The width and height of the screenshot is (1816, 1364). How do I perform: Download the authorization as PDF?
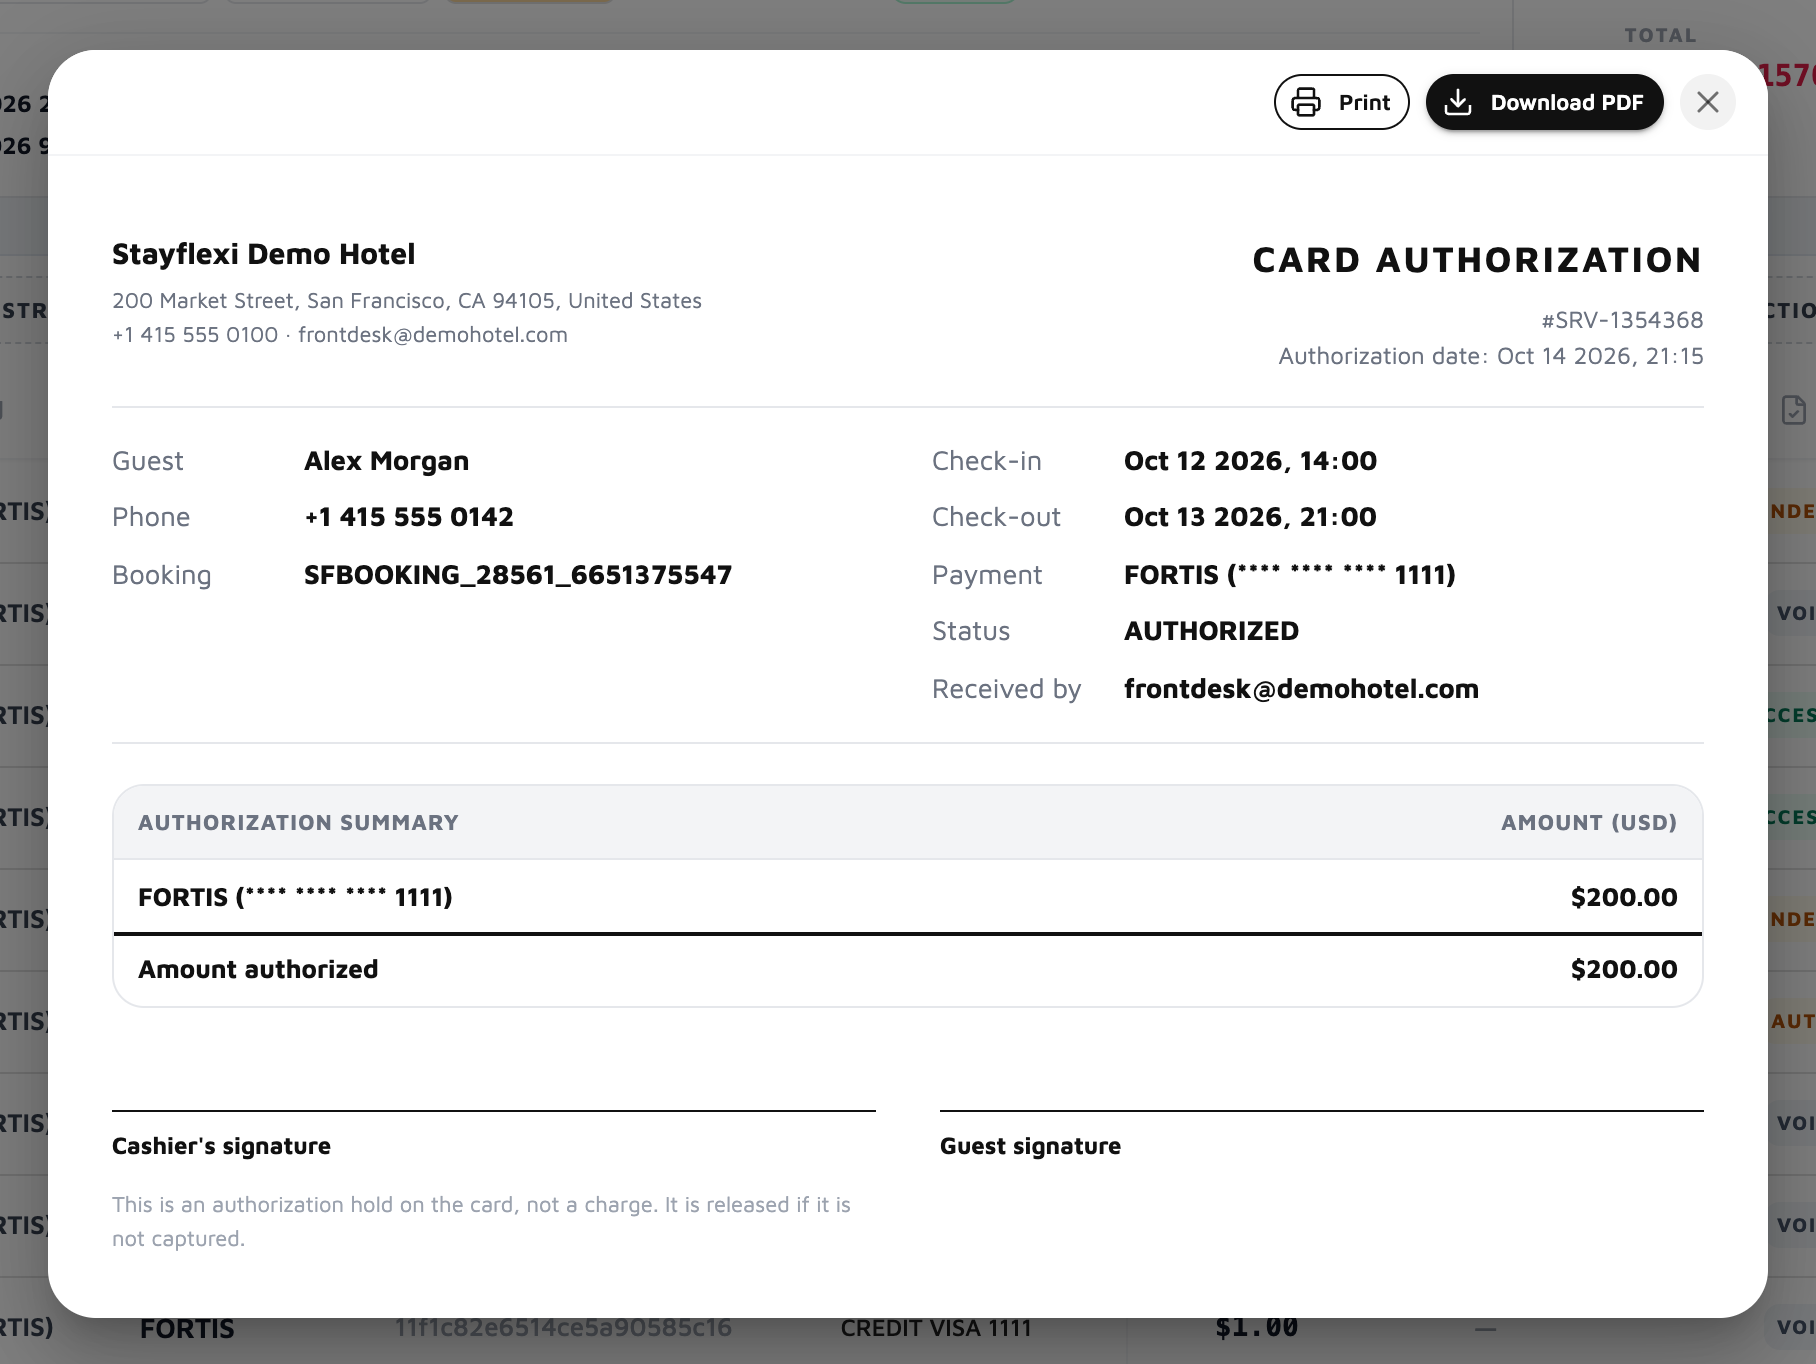[x=1544, y=102]
